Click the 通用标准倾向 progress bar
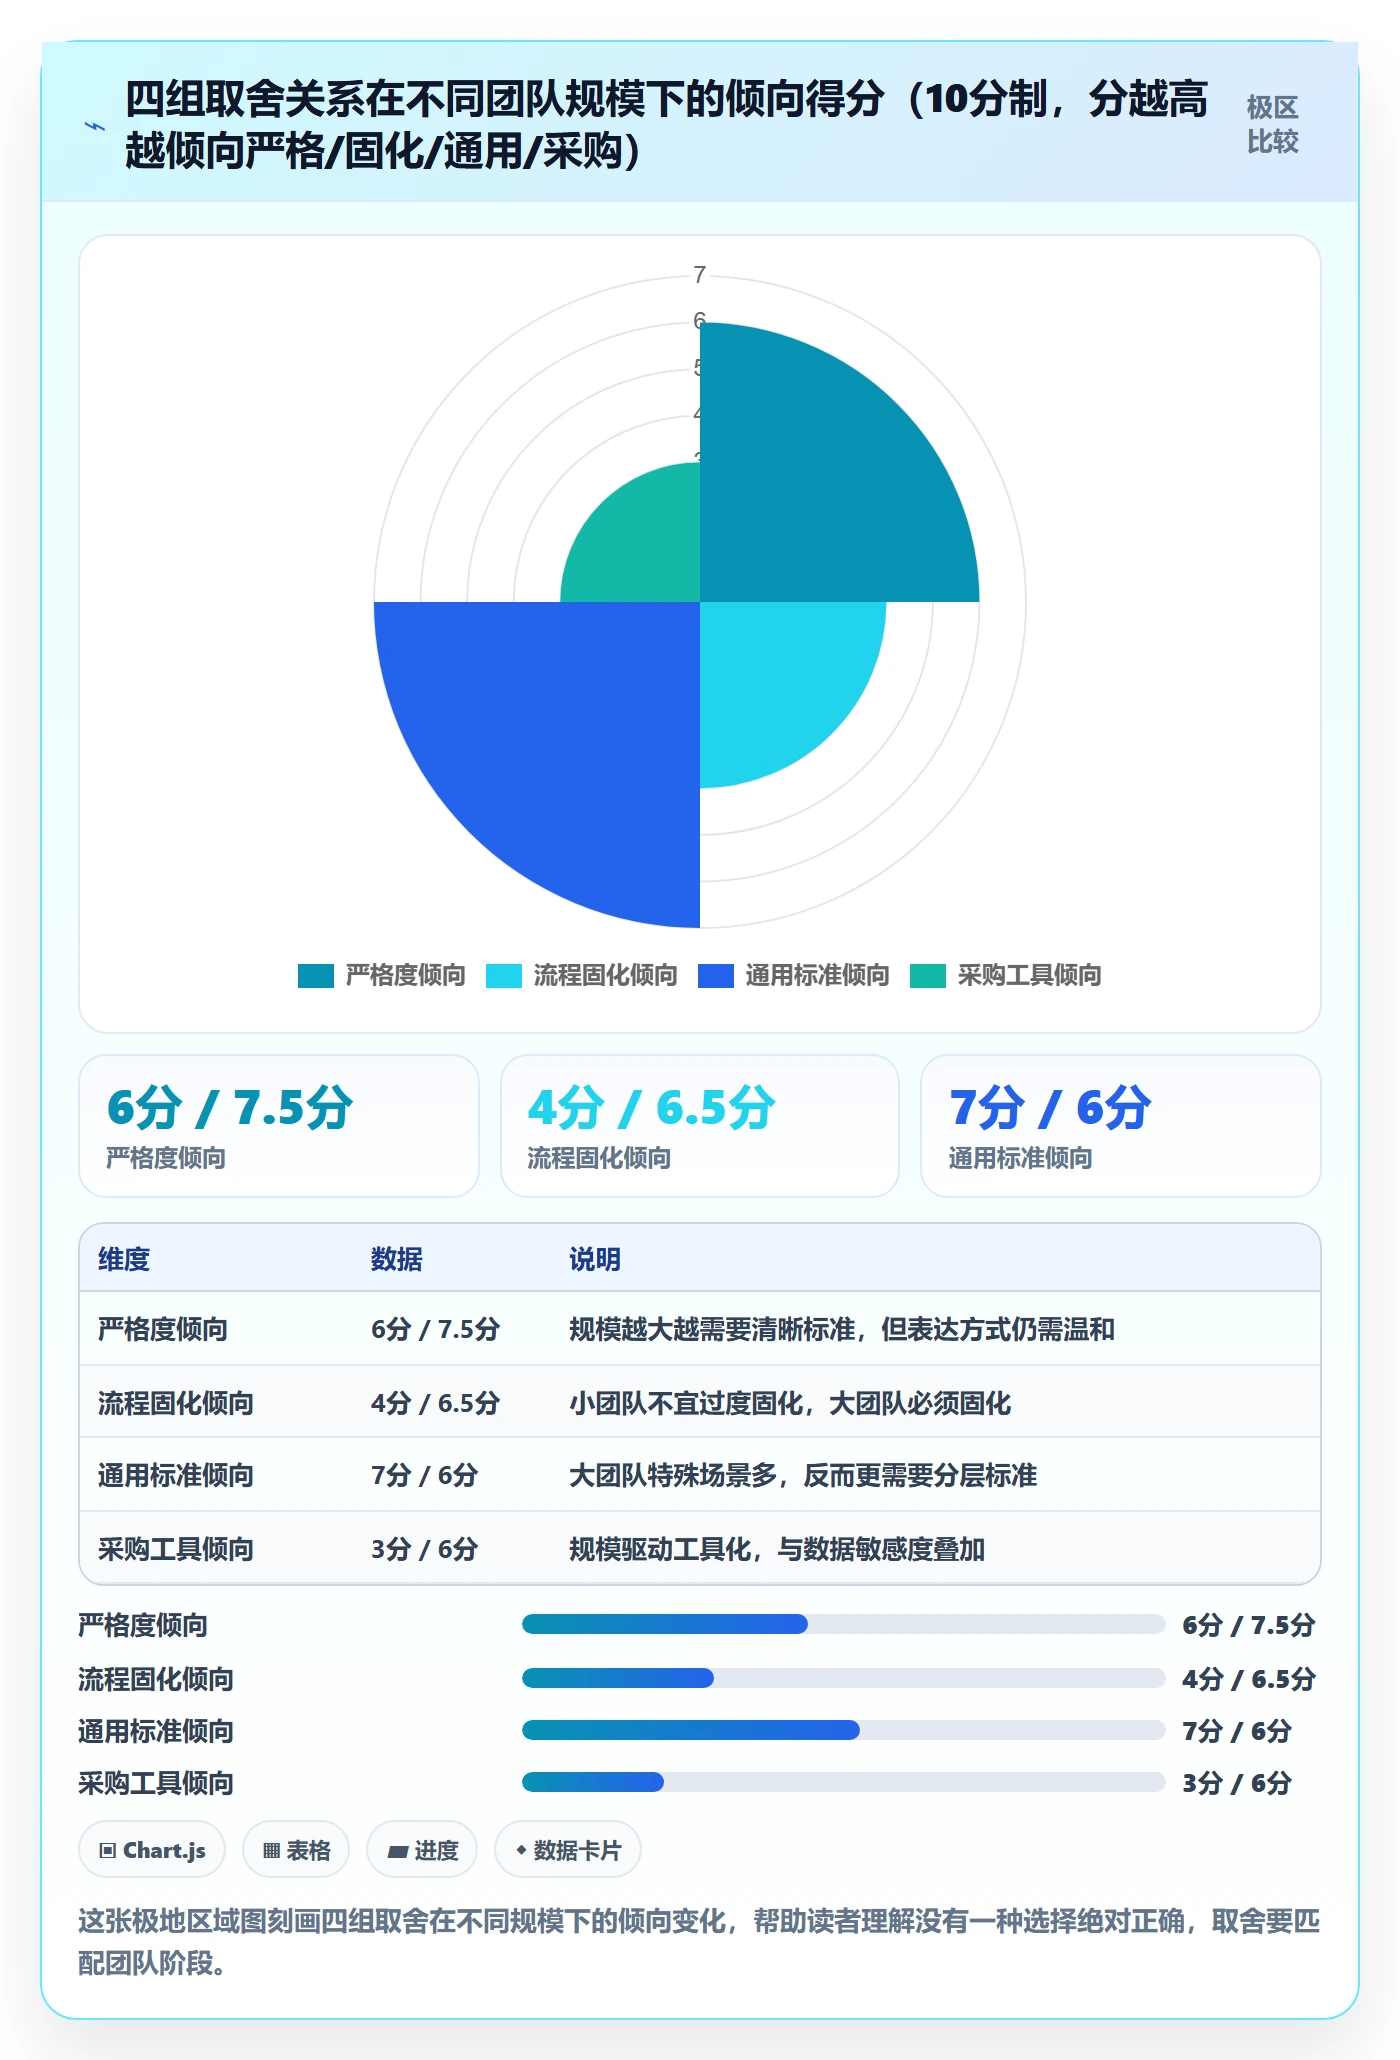 (843, 1730)
